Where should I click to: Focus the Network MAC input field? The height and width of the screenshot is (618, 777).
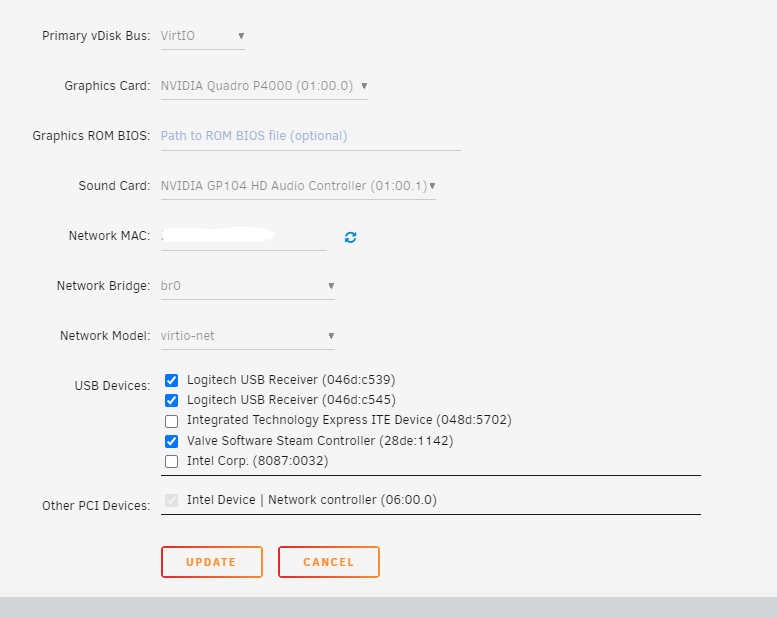pos(244,236)
